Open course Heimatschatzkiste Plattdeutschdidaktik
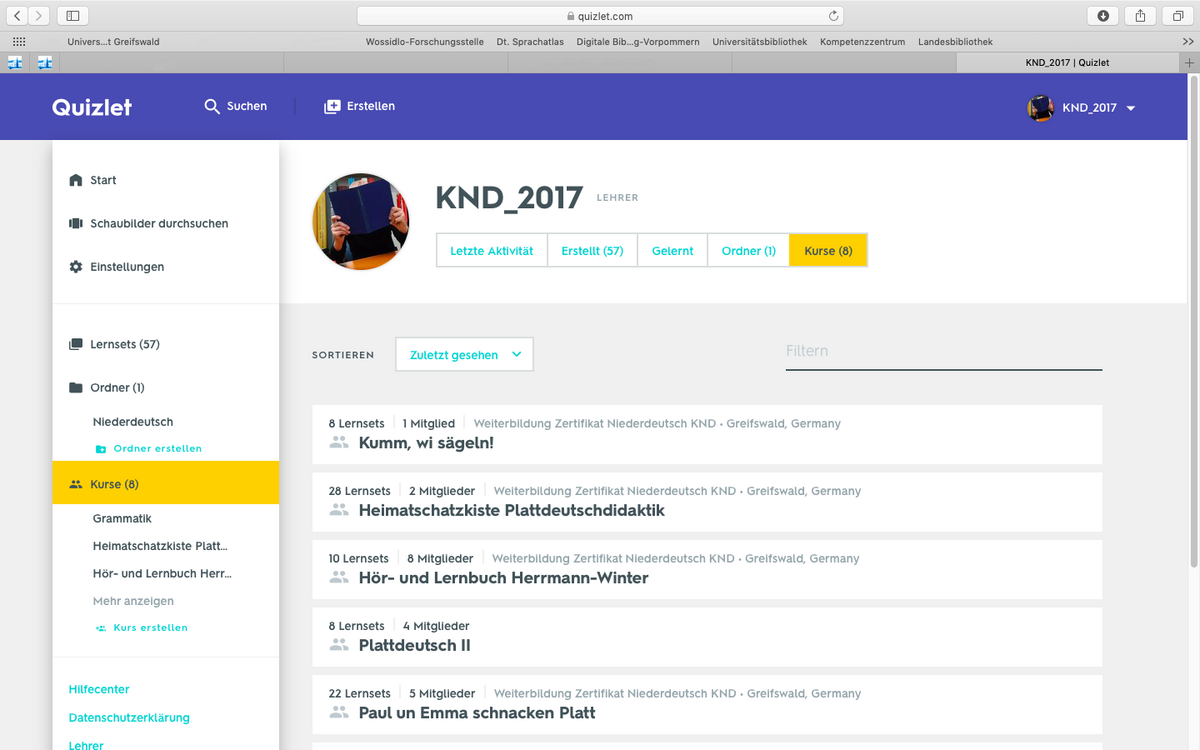The image size is (1200, 750). [x=511, y=510]
